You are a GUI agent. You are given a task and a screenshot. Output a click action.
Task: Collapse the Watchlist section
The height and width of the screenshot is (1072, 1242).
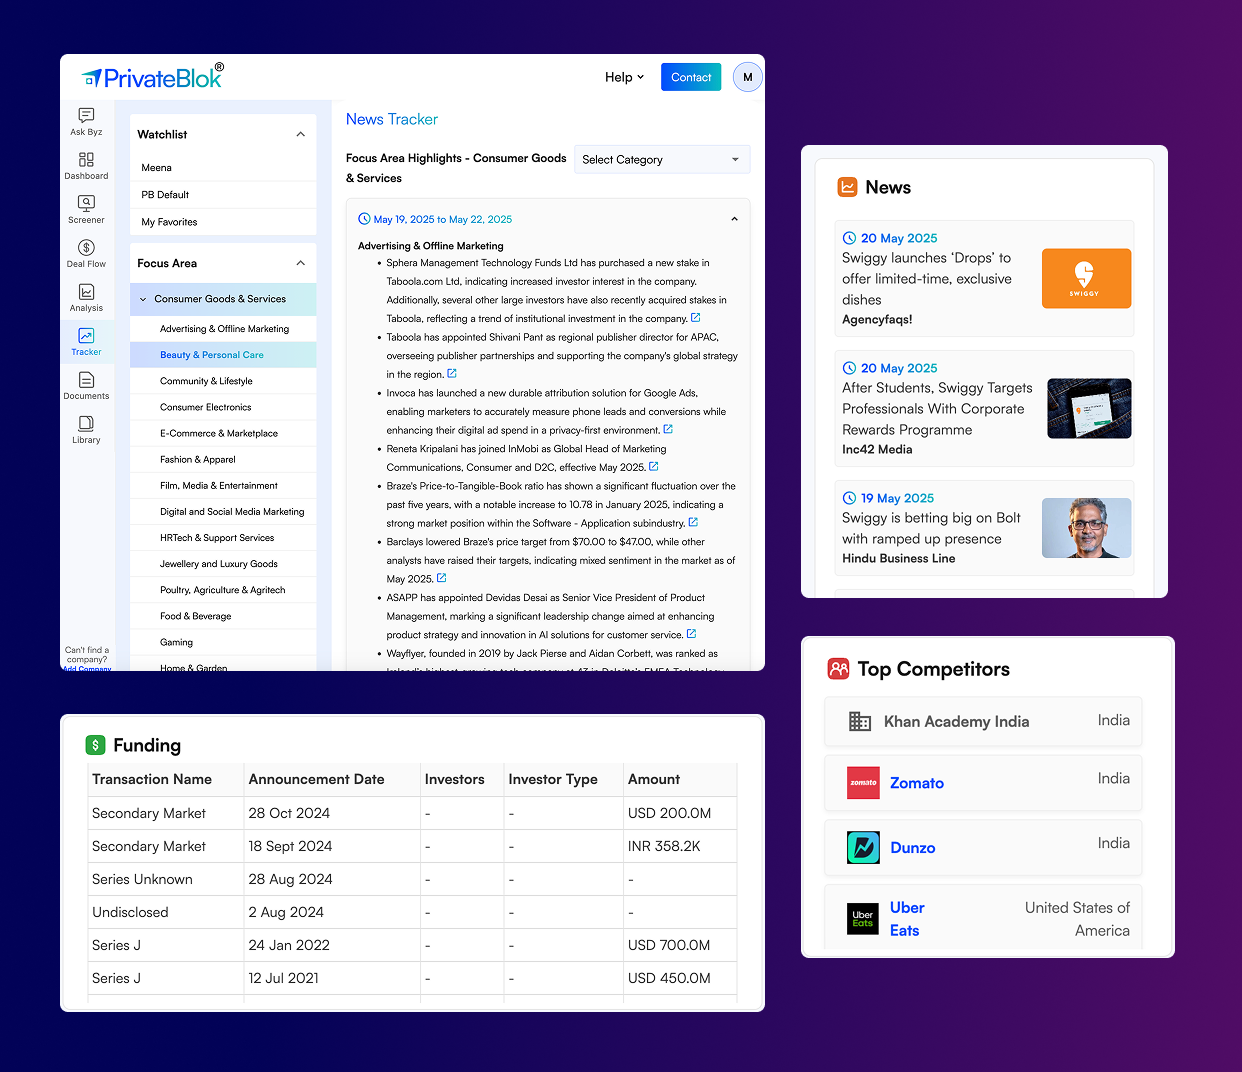pyautogui.click(x=300, y=134)
